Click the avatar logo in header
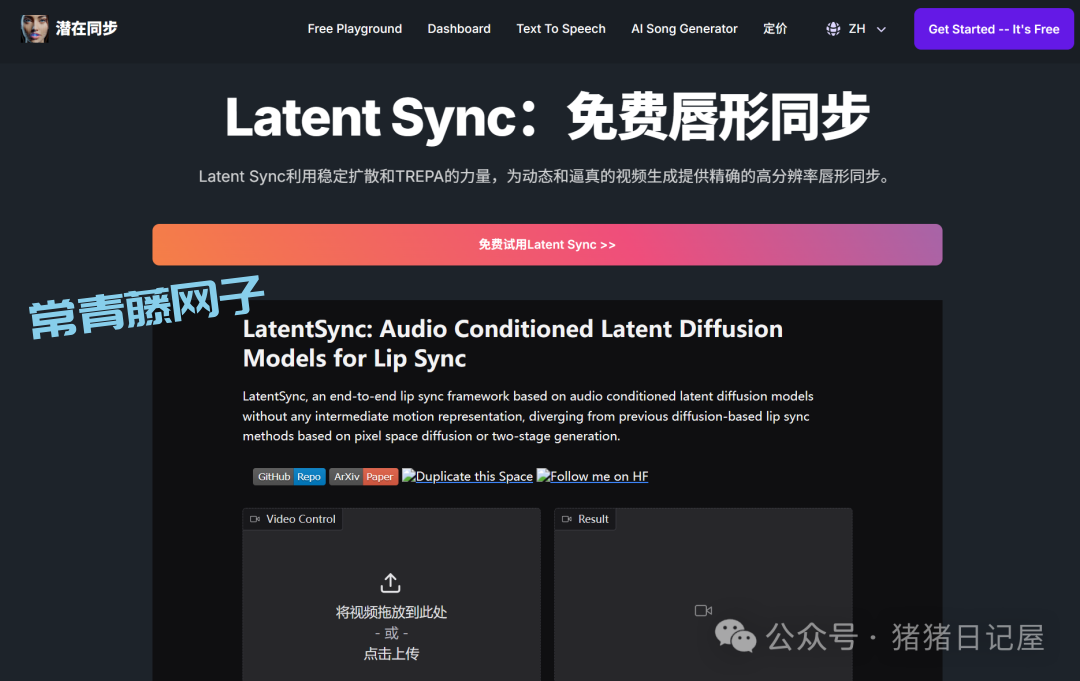This screenshot has width=1080, height=681. 34,29
